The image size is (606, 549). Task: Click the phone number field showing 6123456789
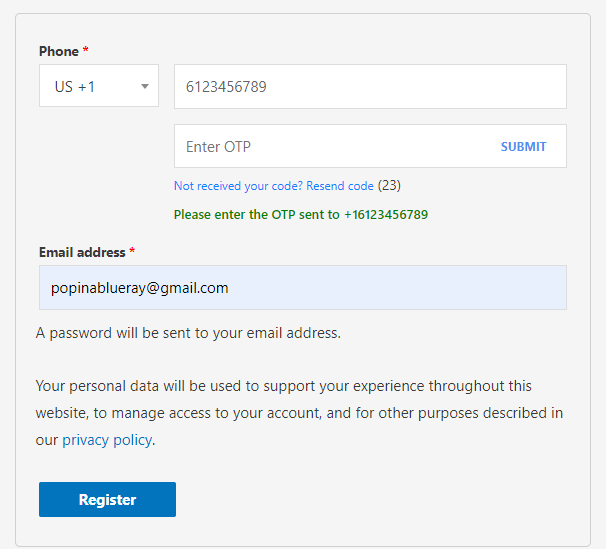pos(370,86)
